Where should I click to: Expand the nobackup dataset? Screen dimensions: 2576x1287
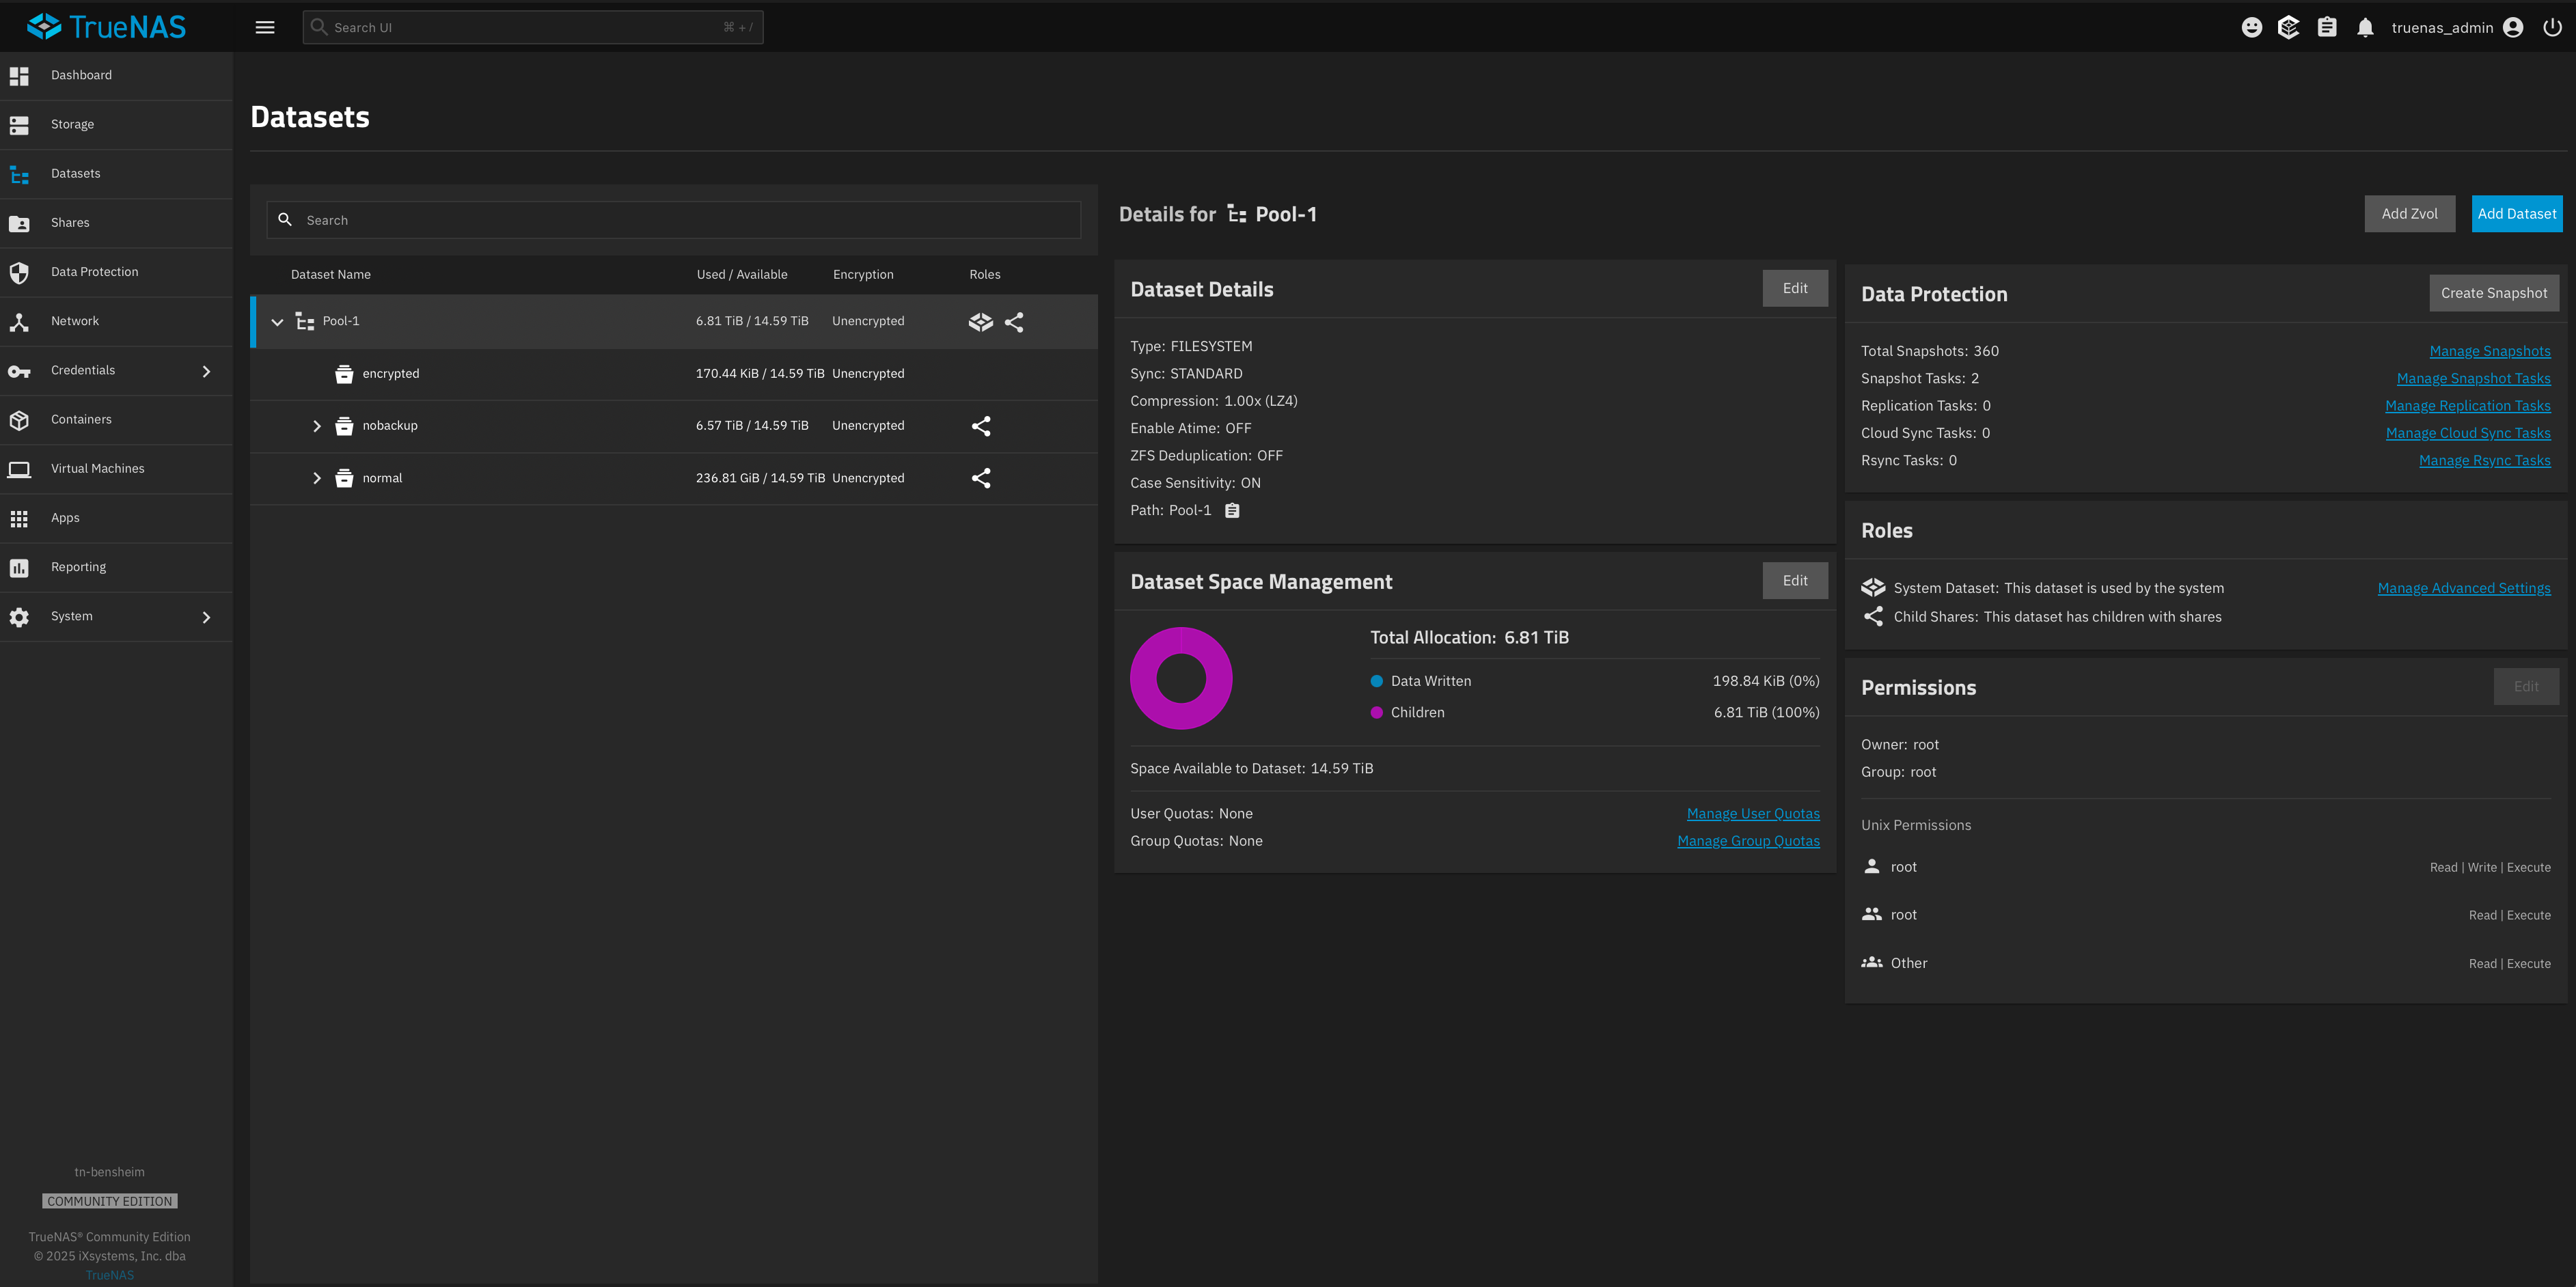point(317,426)
